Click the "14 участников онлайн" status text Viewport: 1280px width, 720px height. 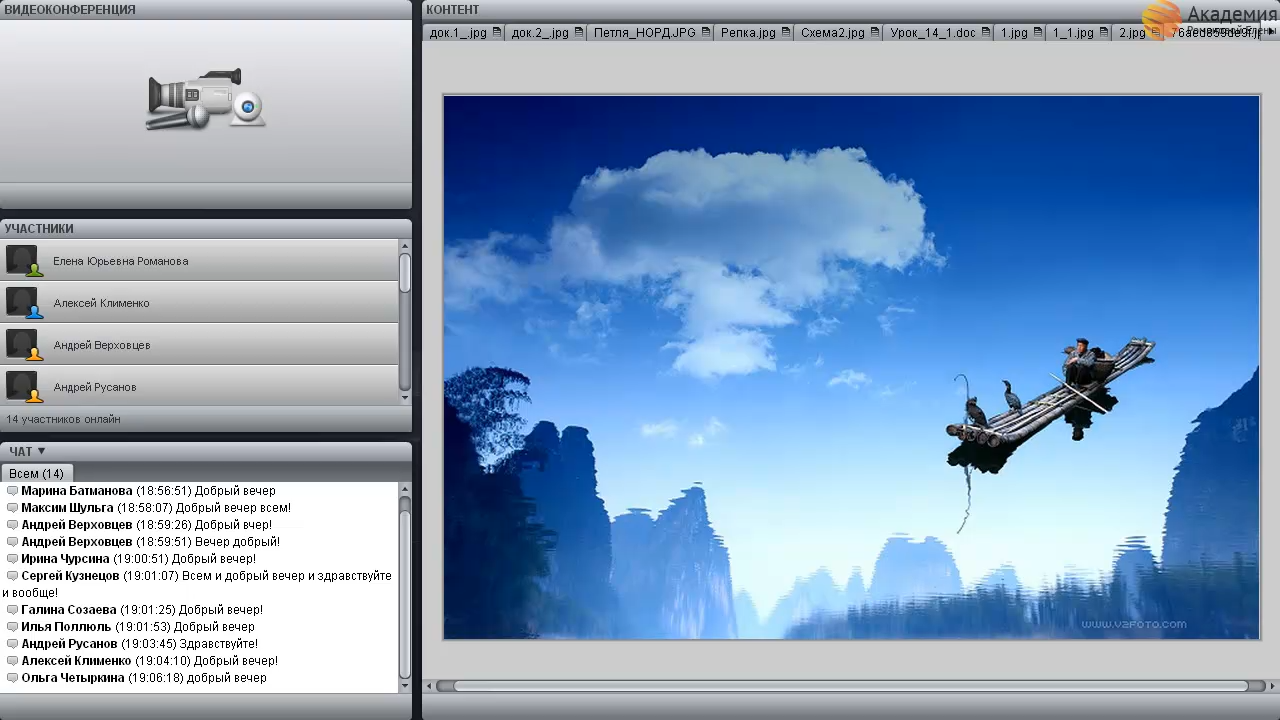tap(63, 419)
